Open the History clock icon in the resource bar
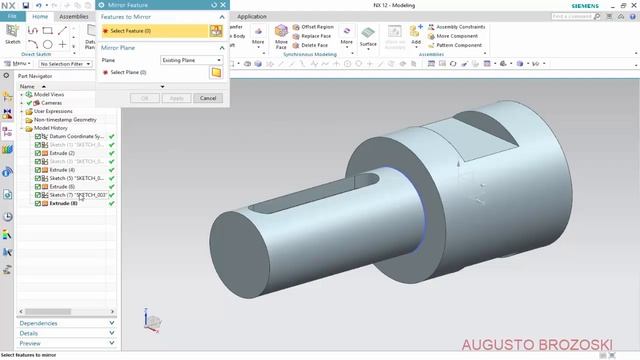Viewport: 640px width, 360px height. click(7, 216)
